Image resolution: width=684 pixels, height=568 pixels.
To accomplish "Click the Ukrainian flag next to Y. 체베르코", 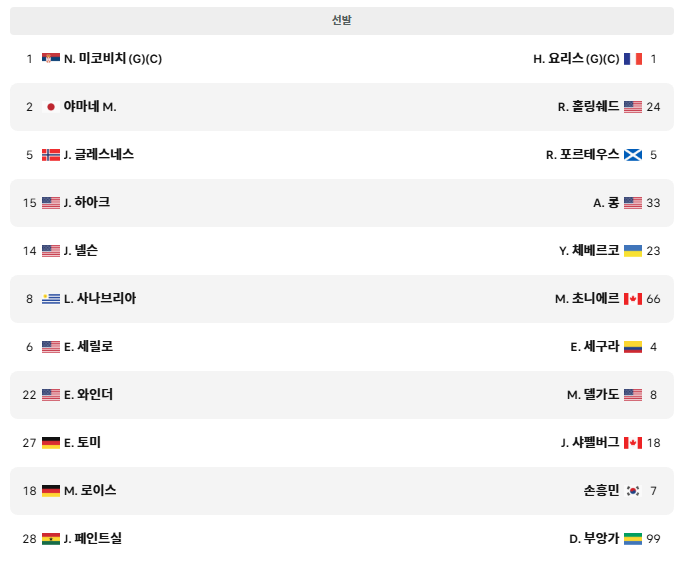I will pyautogui.click(x=633, y=250).
